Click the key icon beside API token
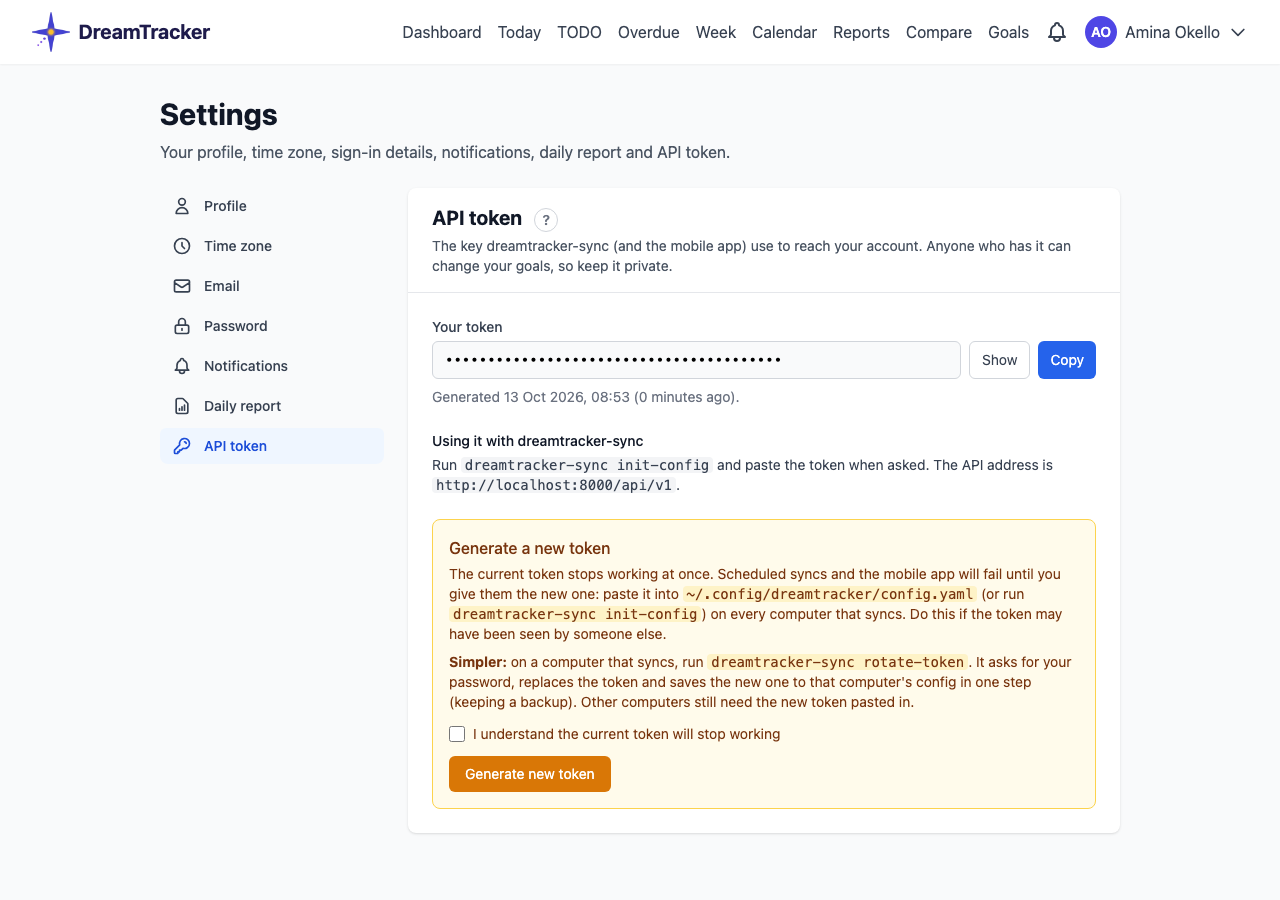The image size is (1280, 900). (x=182, y=446)
